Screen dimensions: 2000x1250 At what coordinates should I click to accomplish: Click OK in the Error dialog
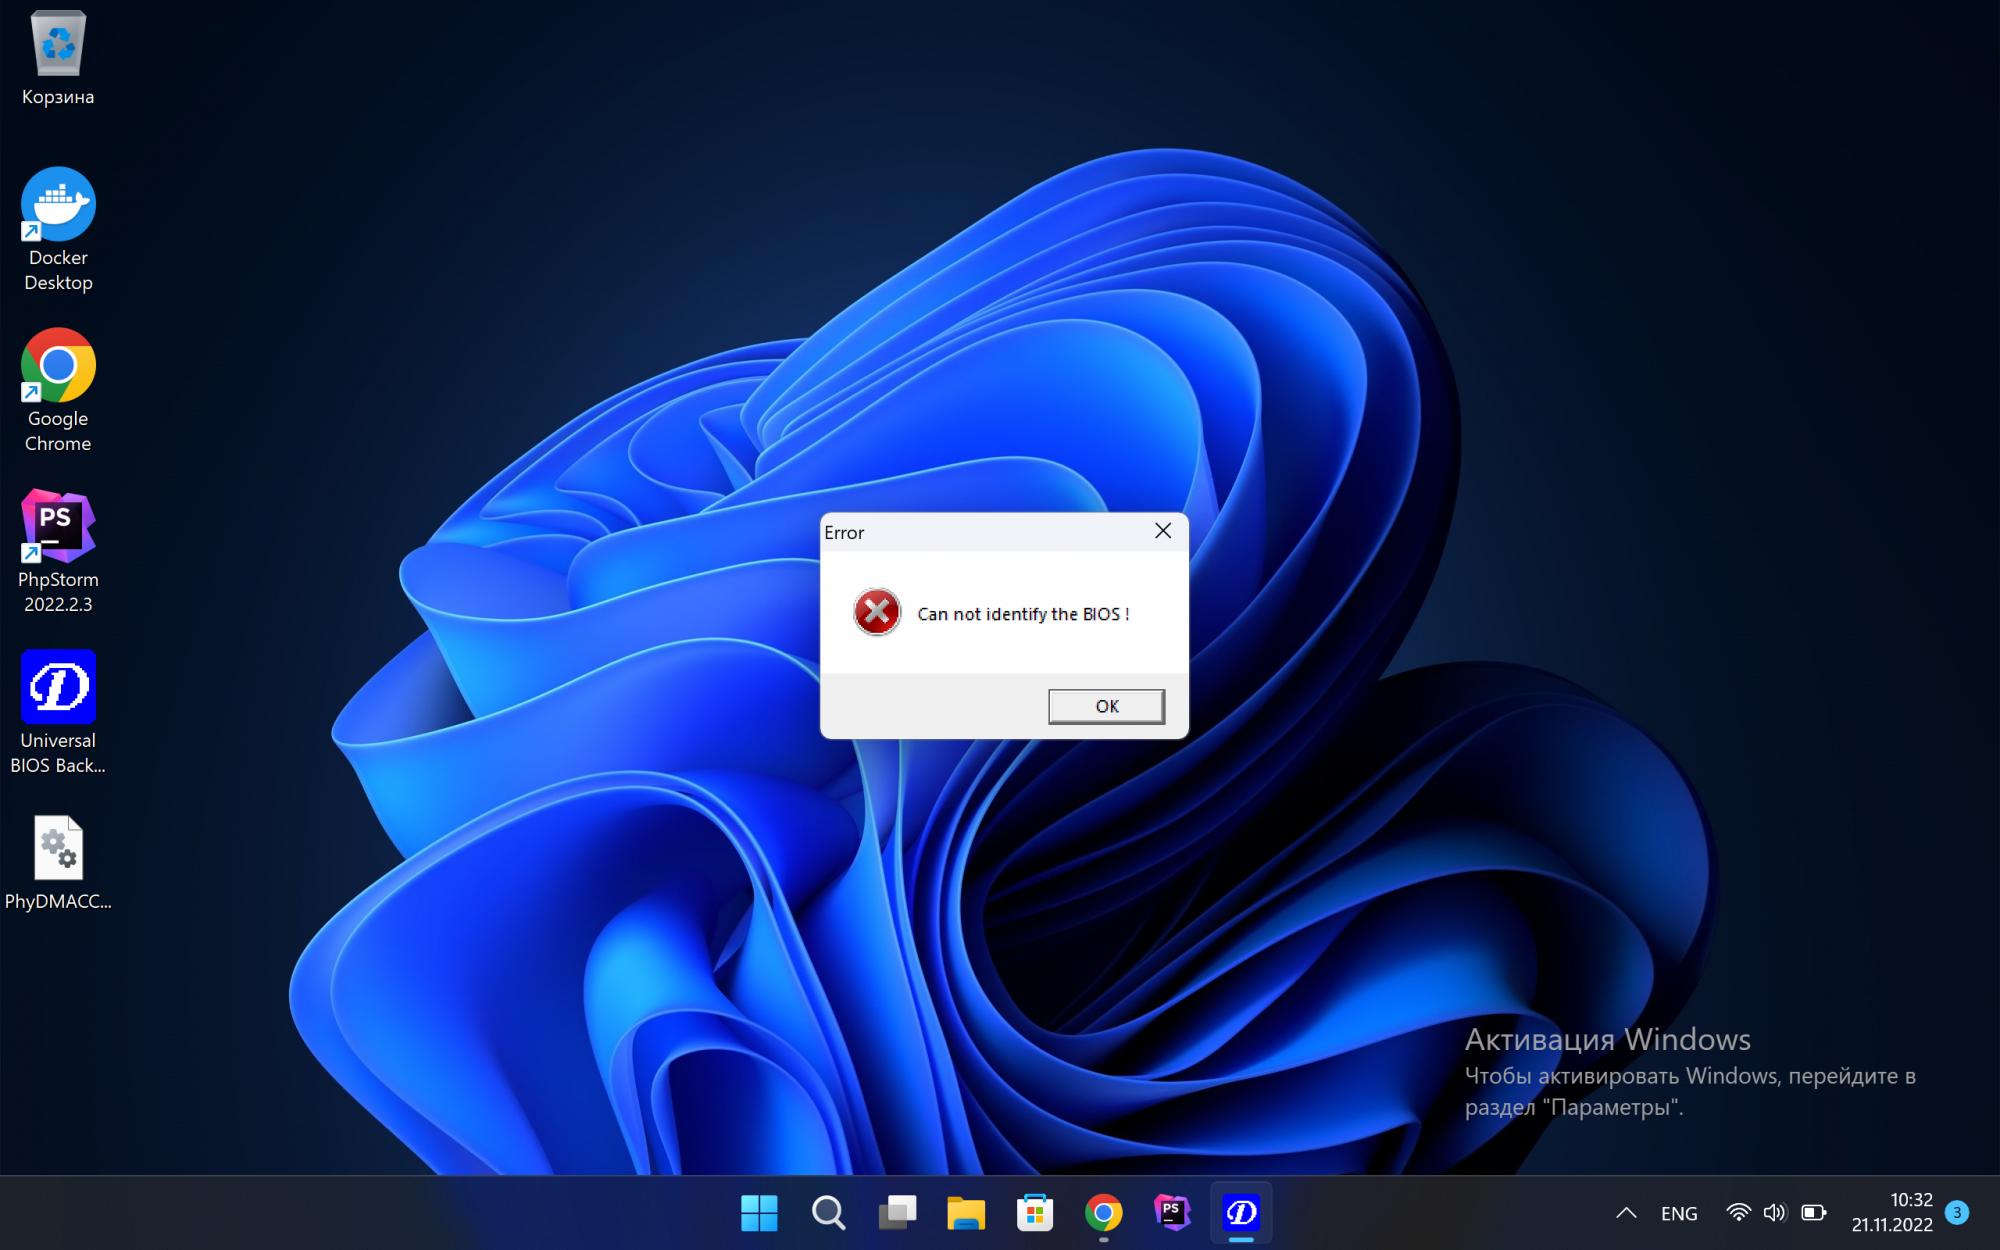(x=1106, y=706)
